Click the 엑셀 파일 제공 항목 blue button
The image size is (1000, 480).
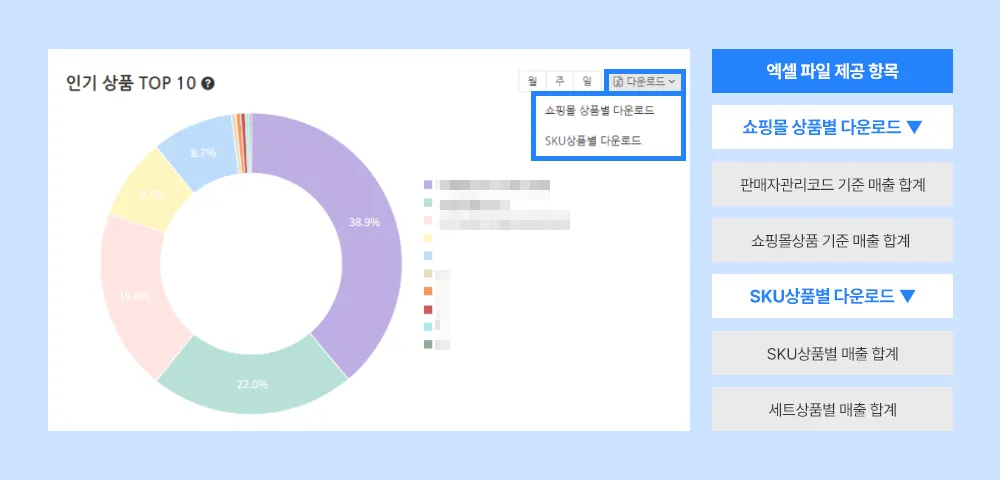tap(832, 71)
